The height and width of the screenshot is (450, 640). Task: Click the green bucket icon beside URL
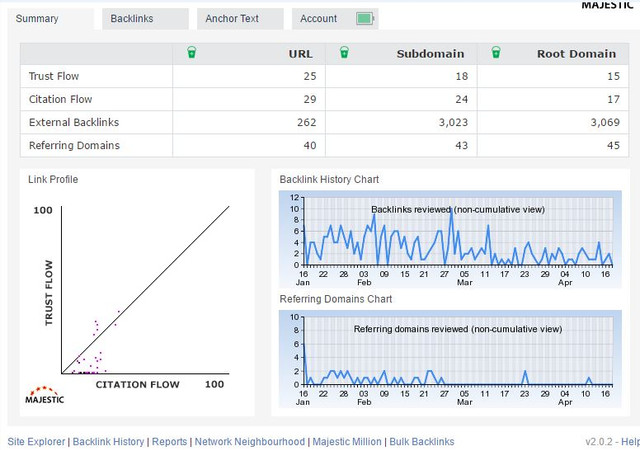pyautogui.click(x=191, y=52)
